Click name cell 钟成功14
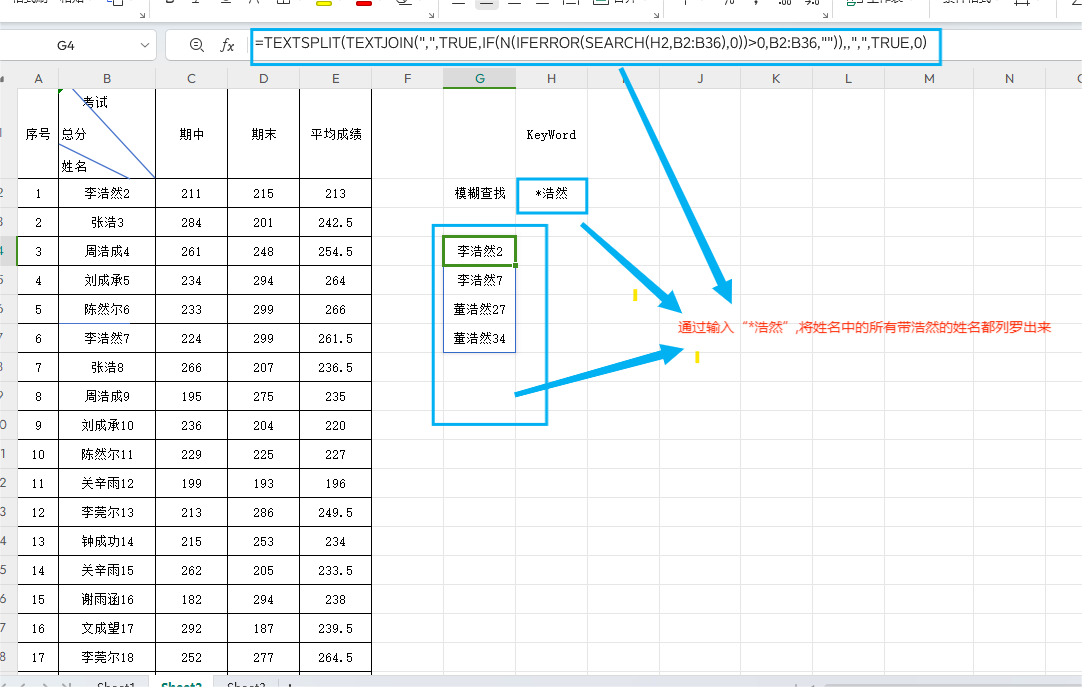Image resolution: width=1082 pixels, height=687 pixels. [x=107, y=541]
